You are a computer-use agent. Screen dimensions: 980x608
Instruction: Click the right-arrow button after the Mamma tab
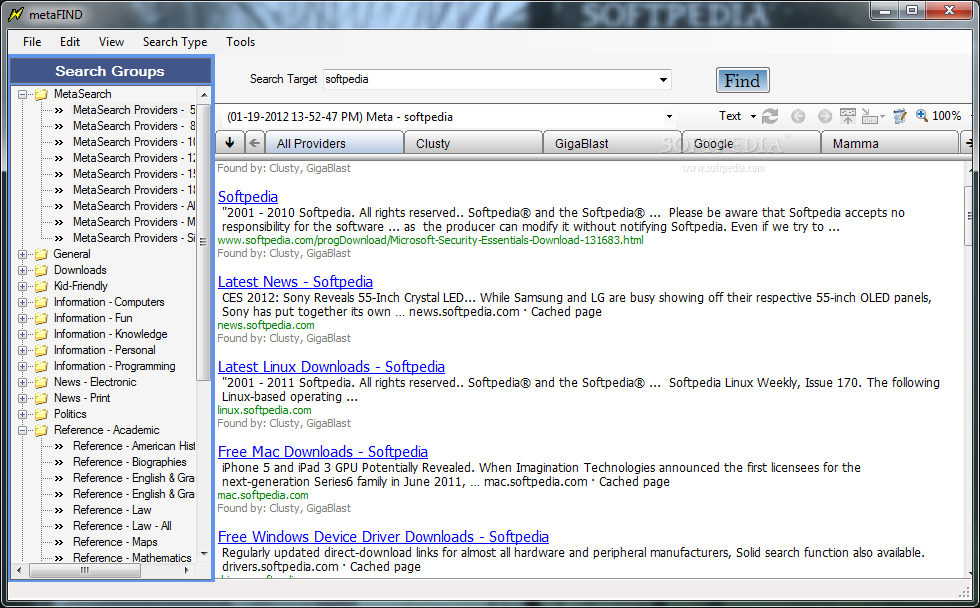968,143
